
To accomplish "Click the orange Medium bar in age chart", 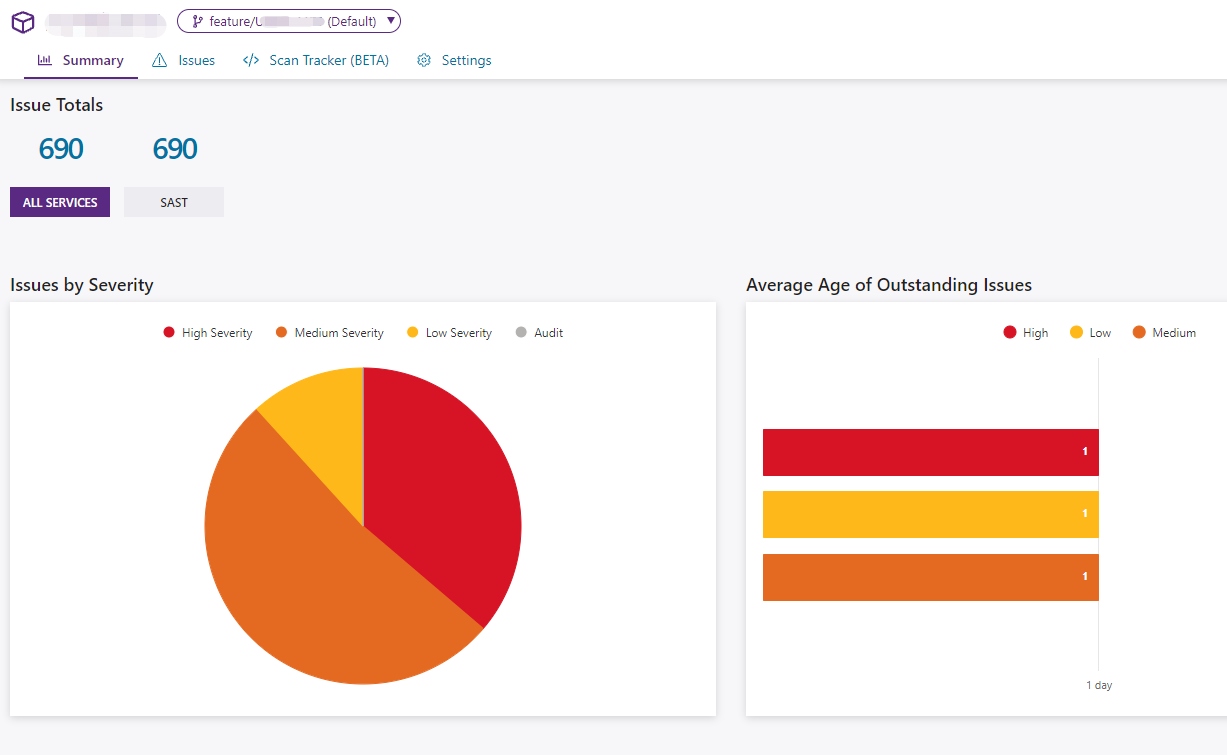I will (x=930, y=577).
